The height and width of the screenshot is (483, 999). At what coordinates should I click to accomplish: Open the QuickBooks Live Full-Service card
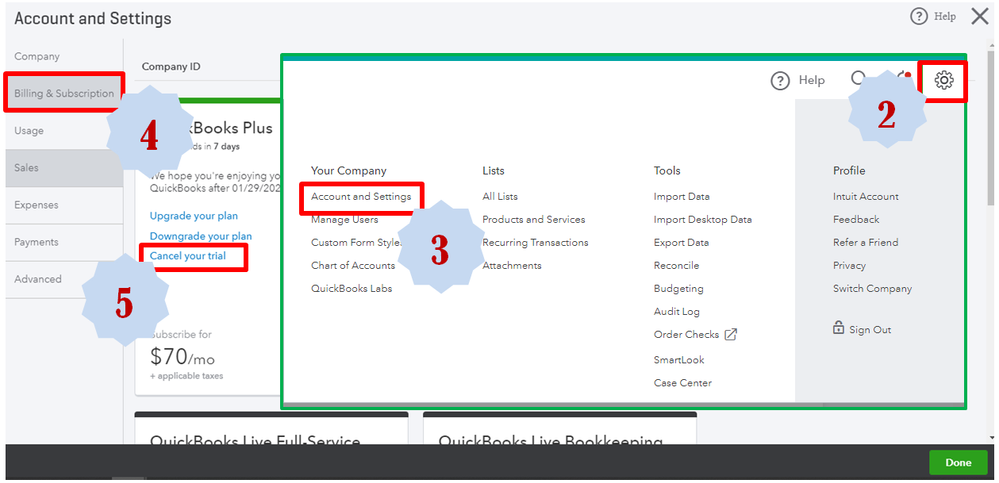click(271, 428)
